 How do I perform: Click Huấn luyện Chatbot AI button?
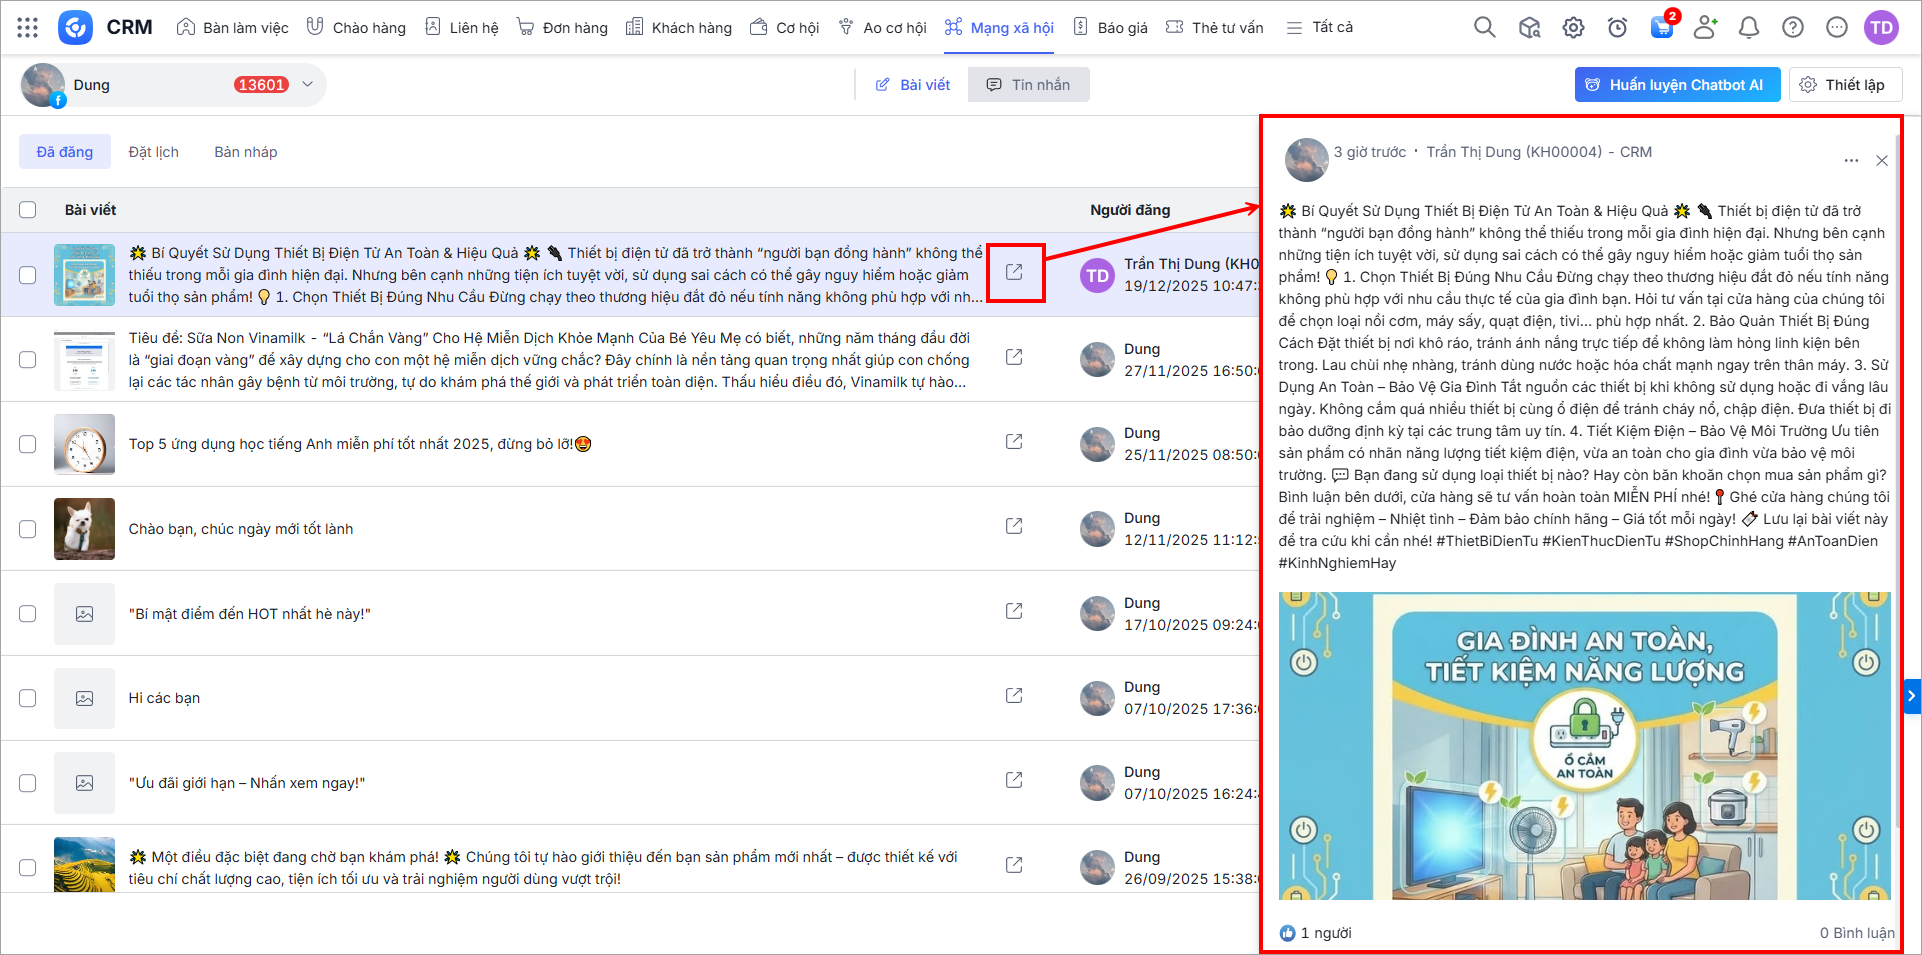(x=1678, y=85)
